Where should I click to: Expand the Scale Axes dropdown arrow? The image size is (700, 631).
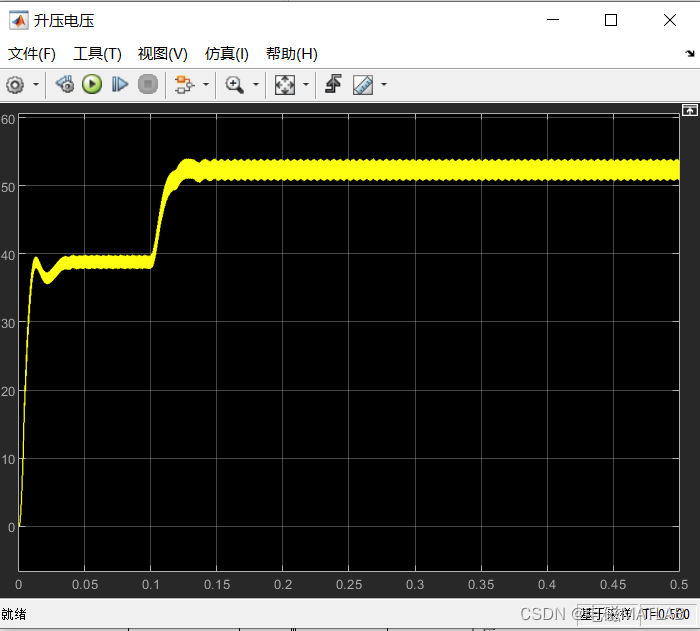click(x=306, y=85)
